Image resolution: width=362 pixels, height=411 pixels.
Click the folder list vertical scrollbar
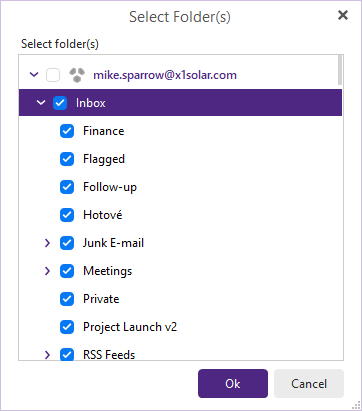340,207
